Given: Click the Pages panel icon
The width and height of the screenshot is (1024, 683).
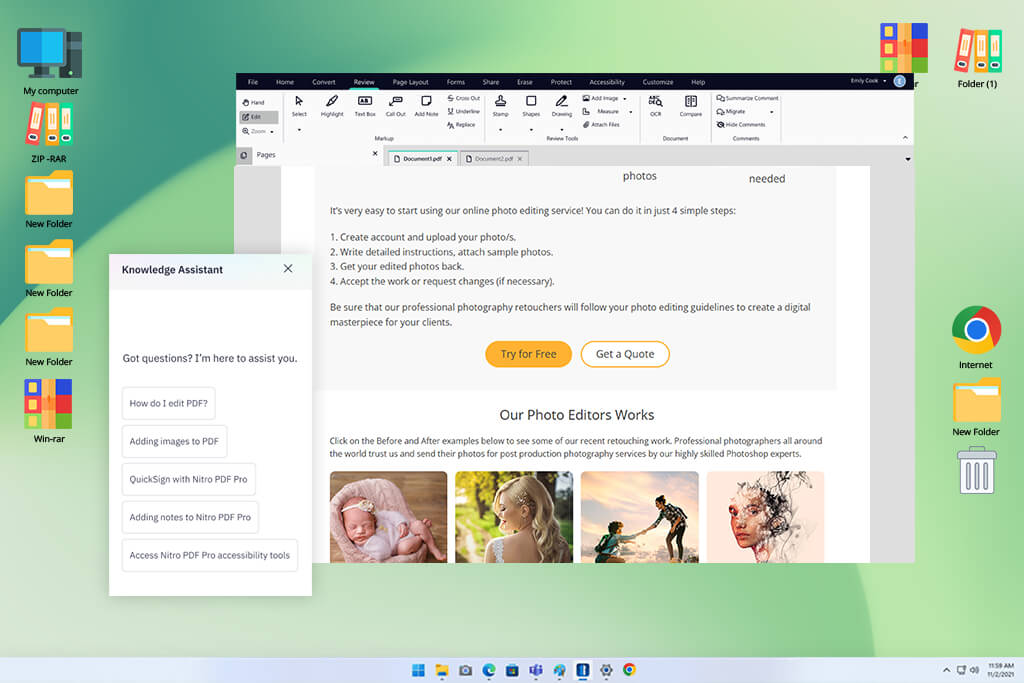Looking at the screenshot, I should [244, 155].
